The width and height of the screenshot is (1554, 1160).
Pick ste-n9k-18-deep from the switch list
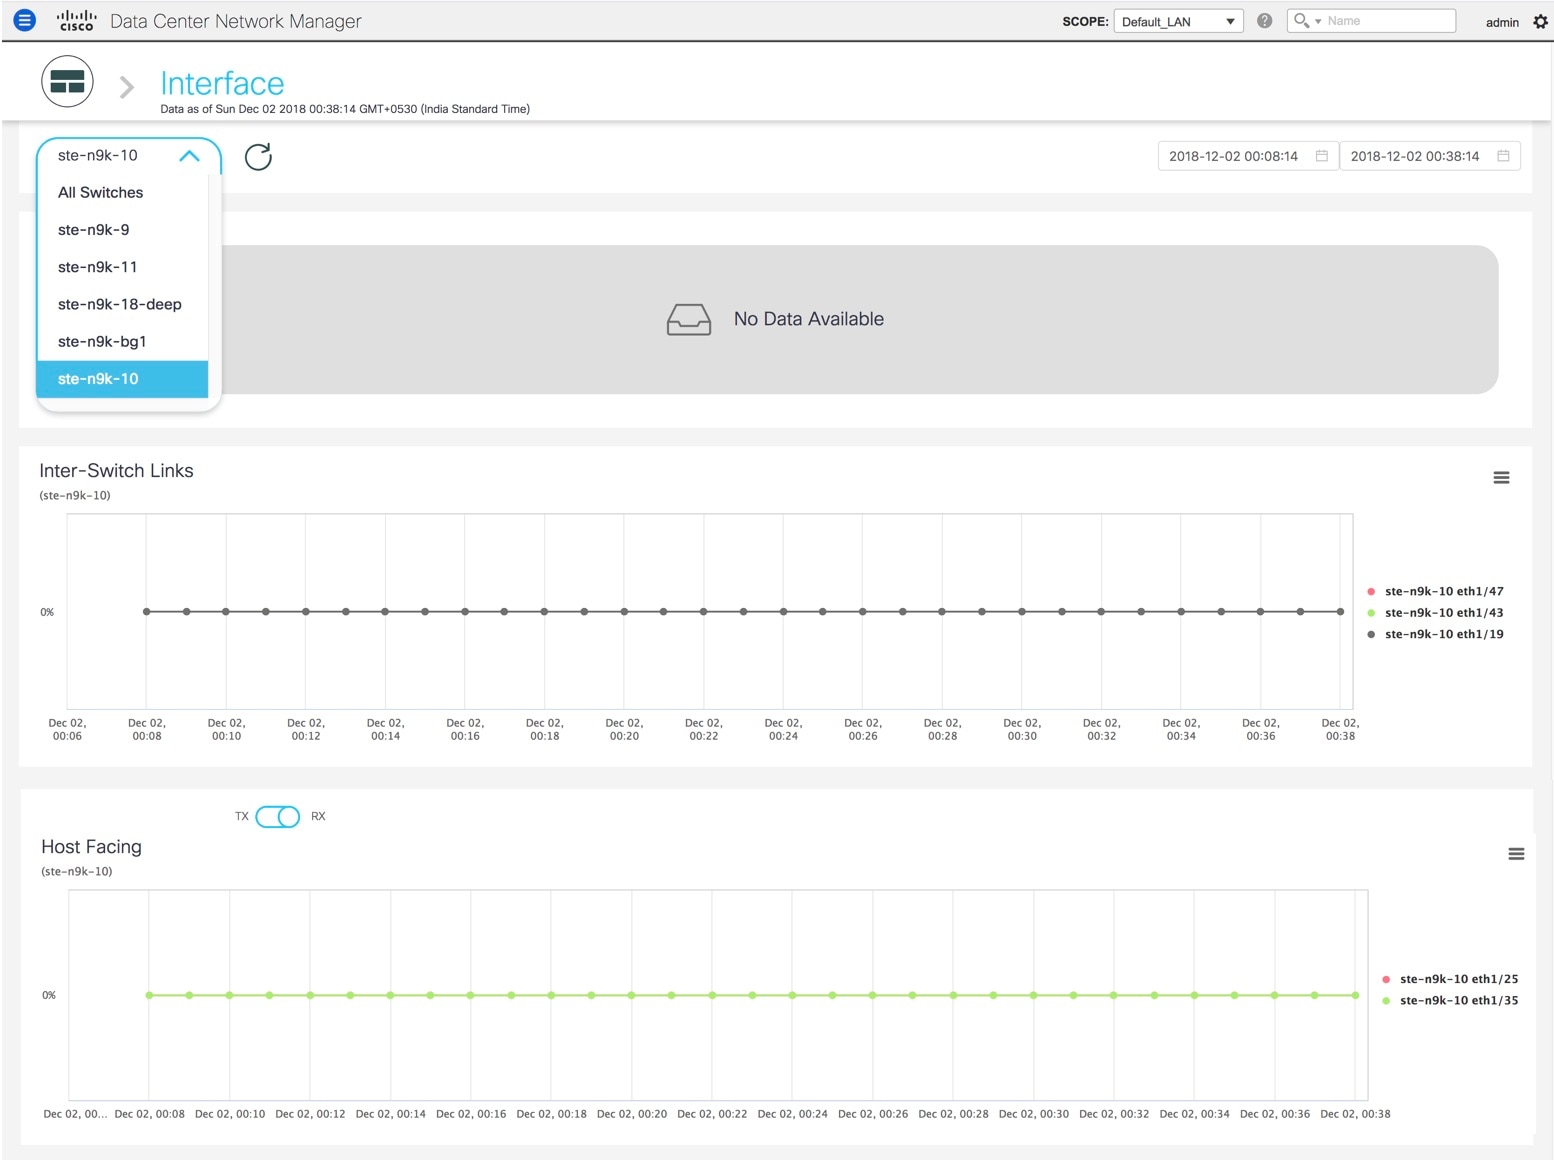[122, 304]
